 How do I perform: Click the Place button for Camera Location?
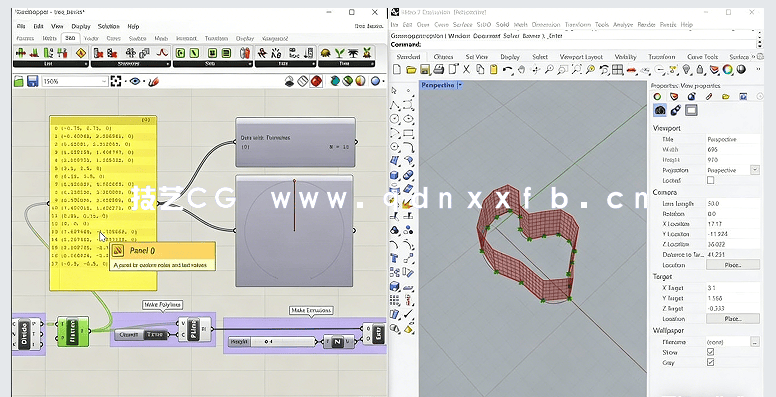pos(732,265)
